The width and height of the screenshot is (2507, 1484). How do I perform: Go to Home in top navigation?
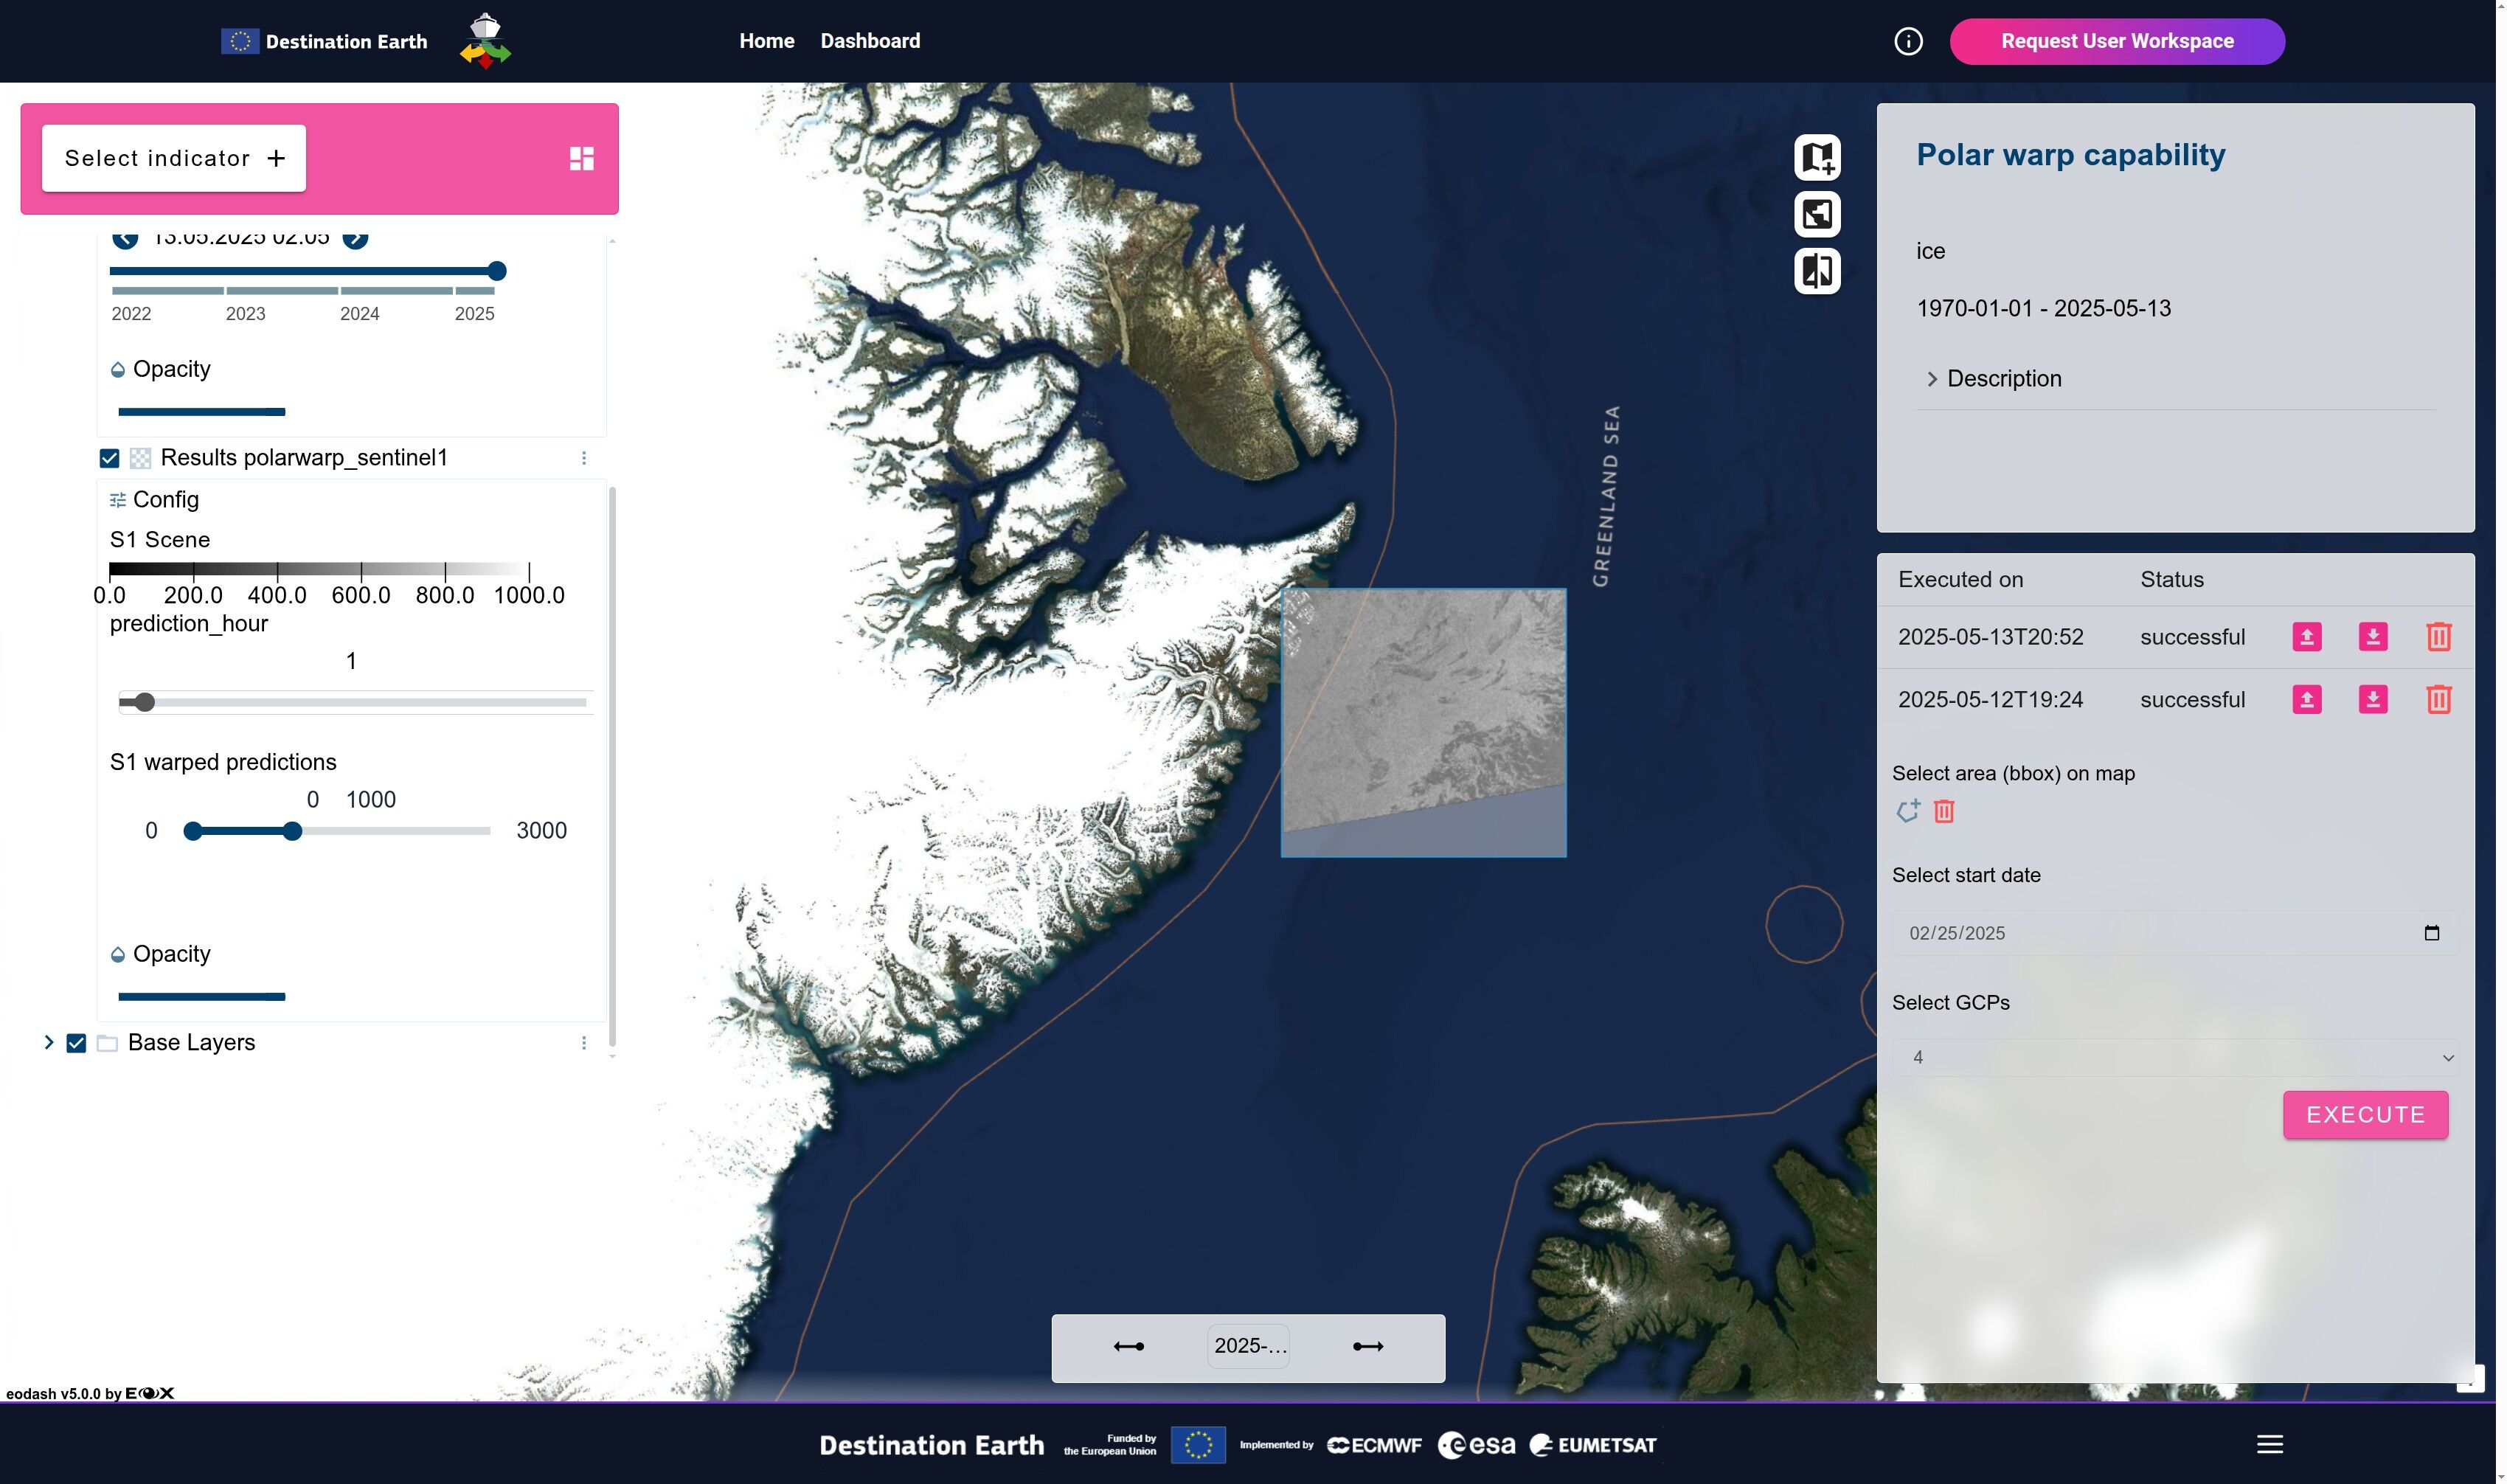pos(766,41)
